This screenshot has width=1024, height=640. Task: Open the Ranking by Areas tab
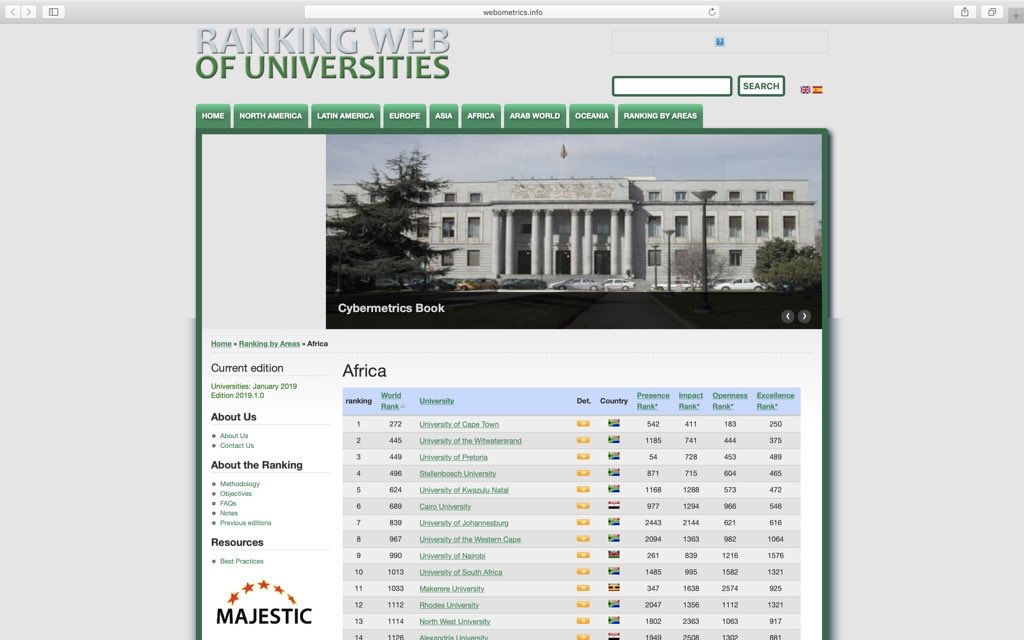(660, 116)
